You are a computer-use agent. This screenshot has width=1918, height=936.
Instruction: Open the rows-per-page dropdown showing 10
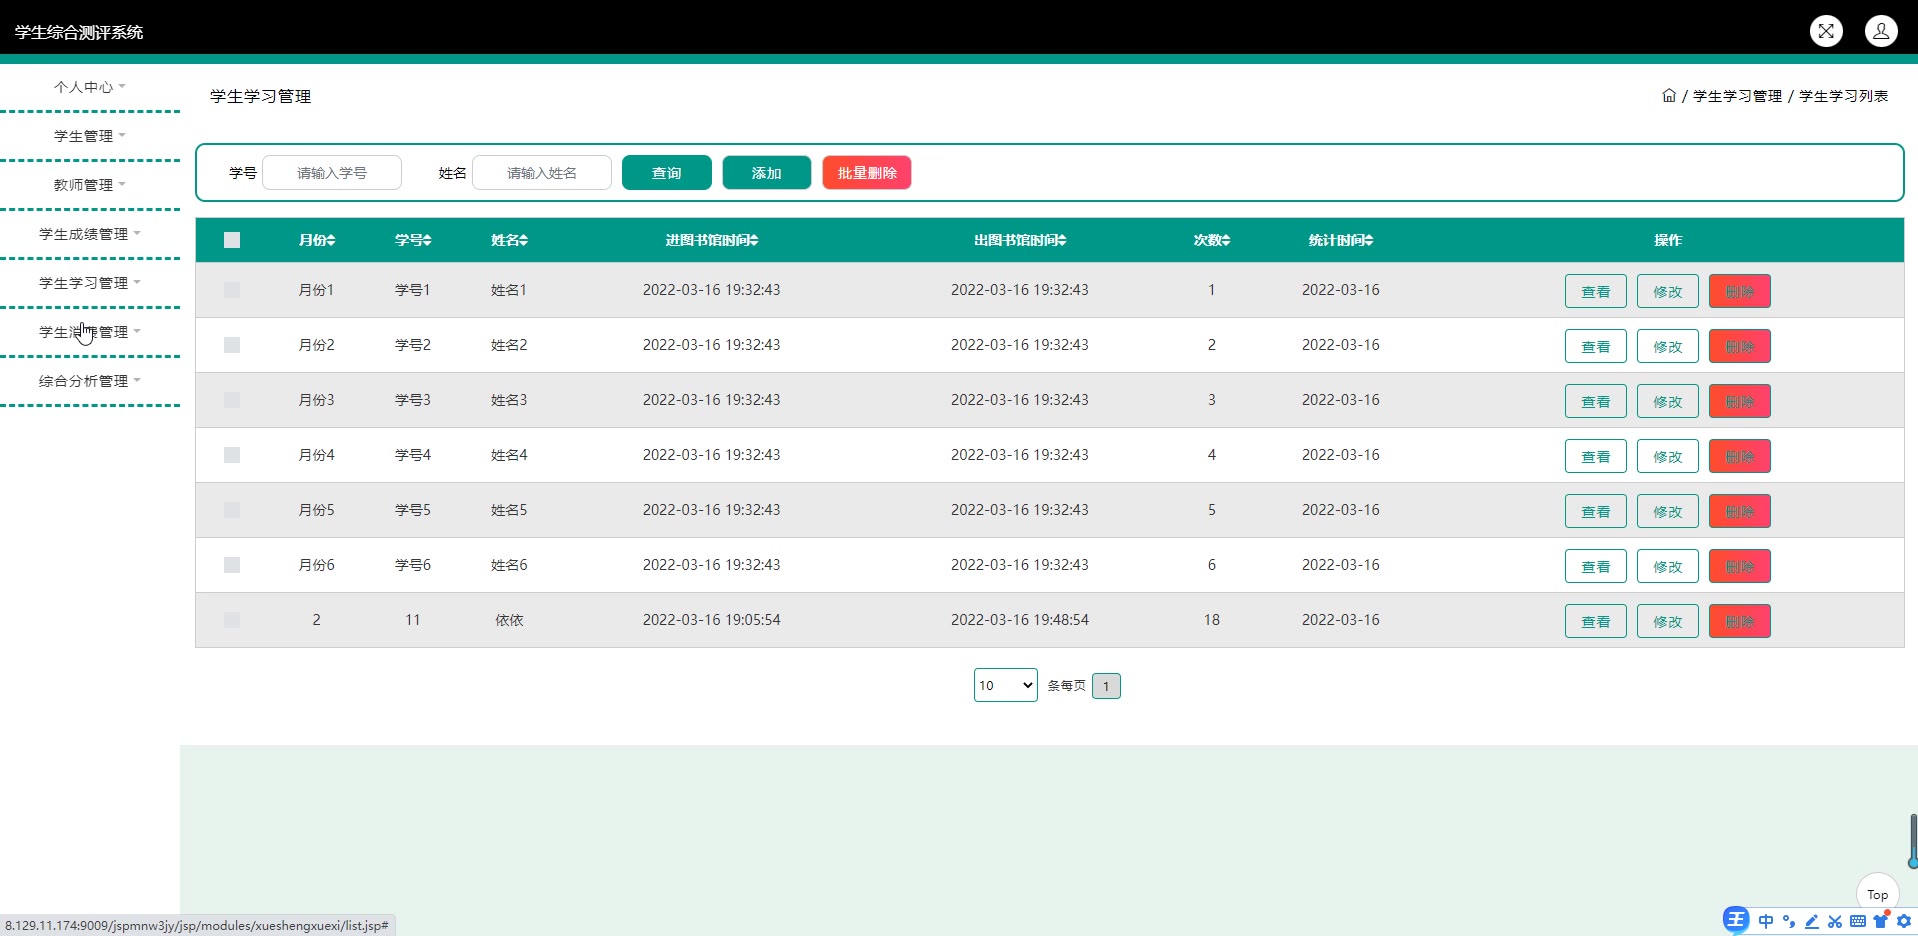(x=1005, y=685)
